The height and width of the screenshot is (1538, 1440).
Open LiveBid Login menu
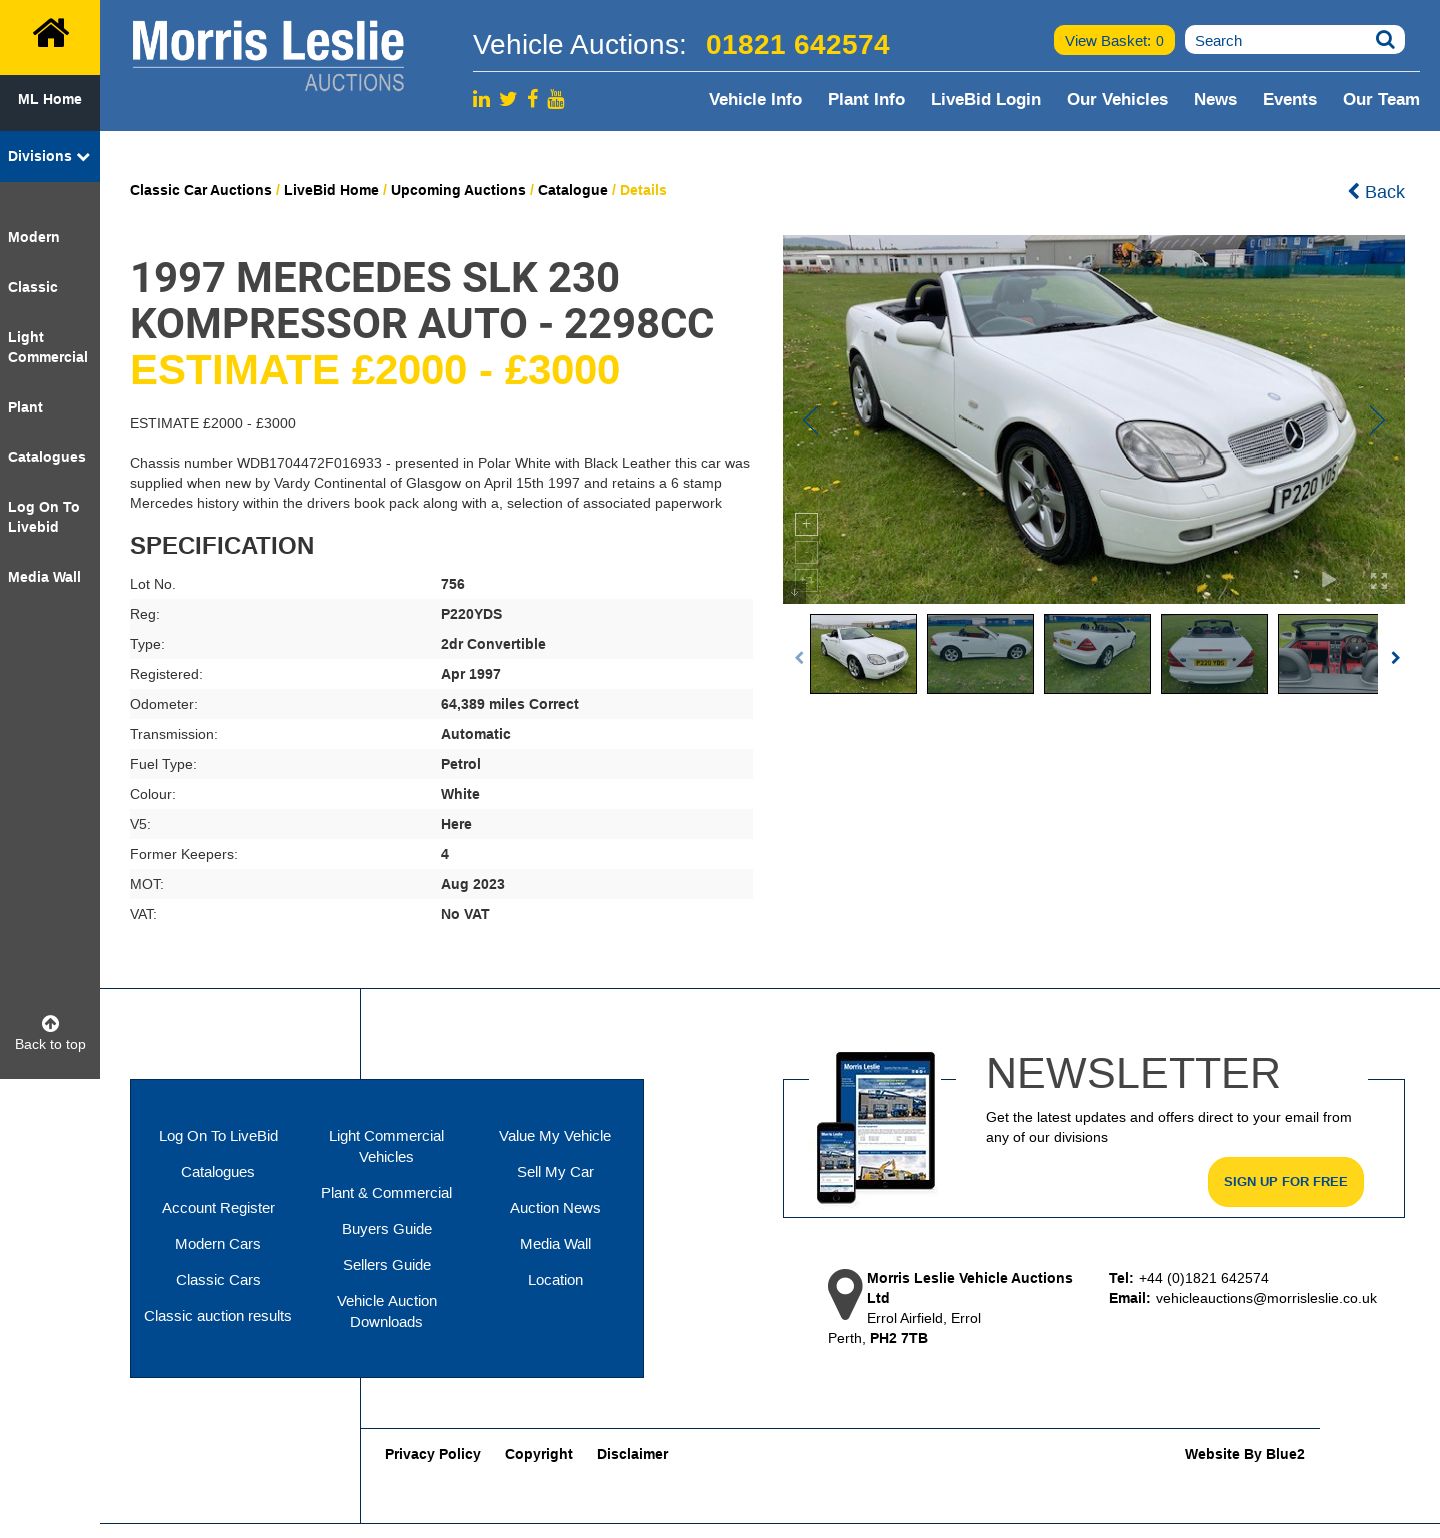coord(986,99)
